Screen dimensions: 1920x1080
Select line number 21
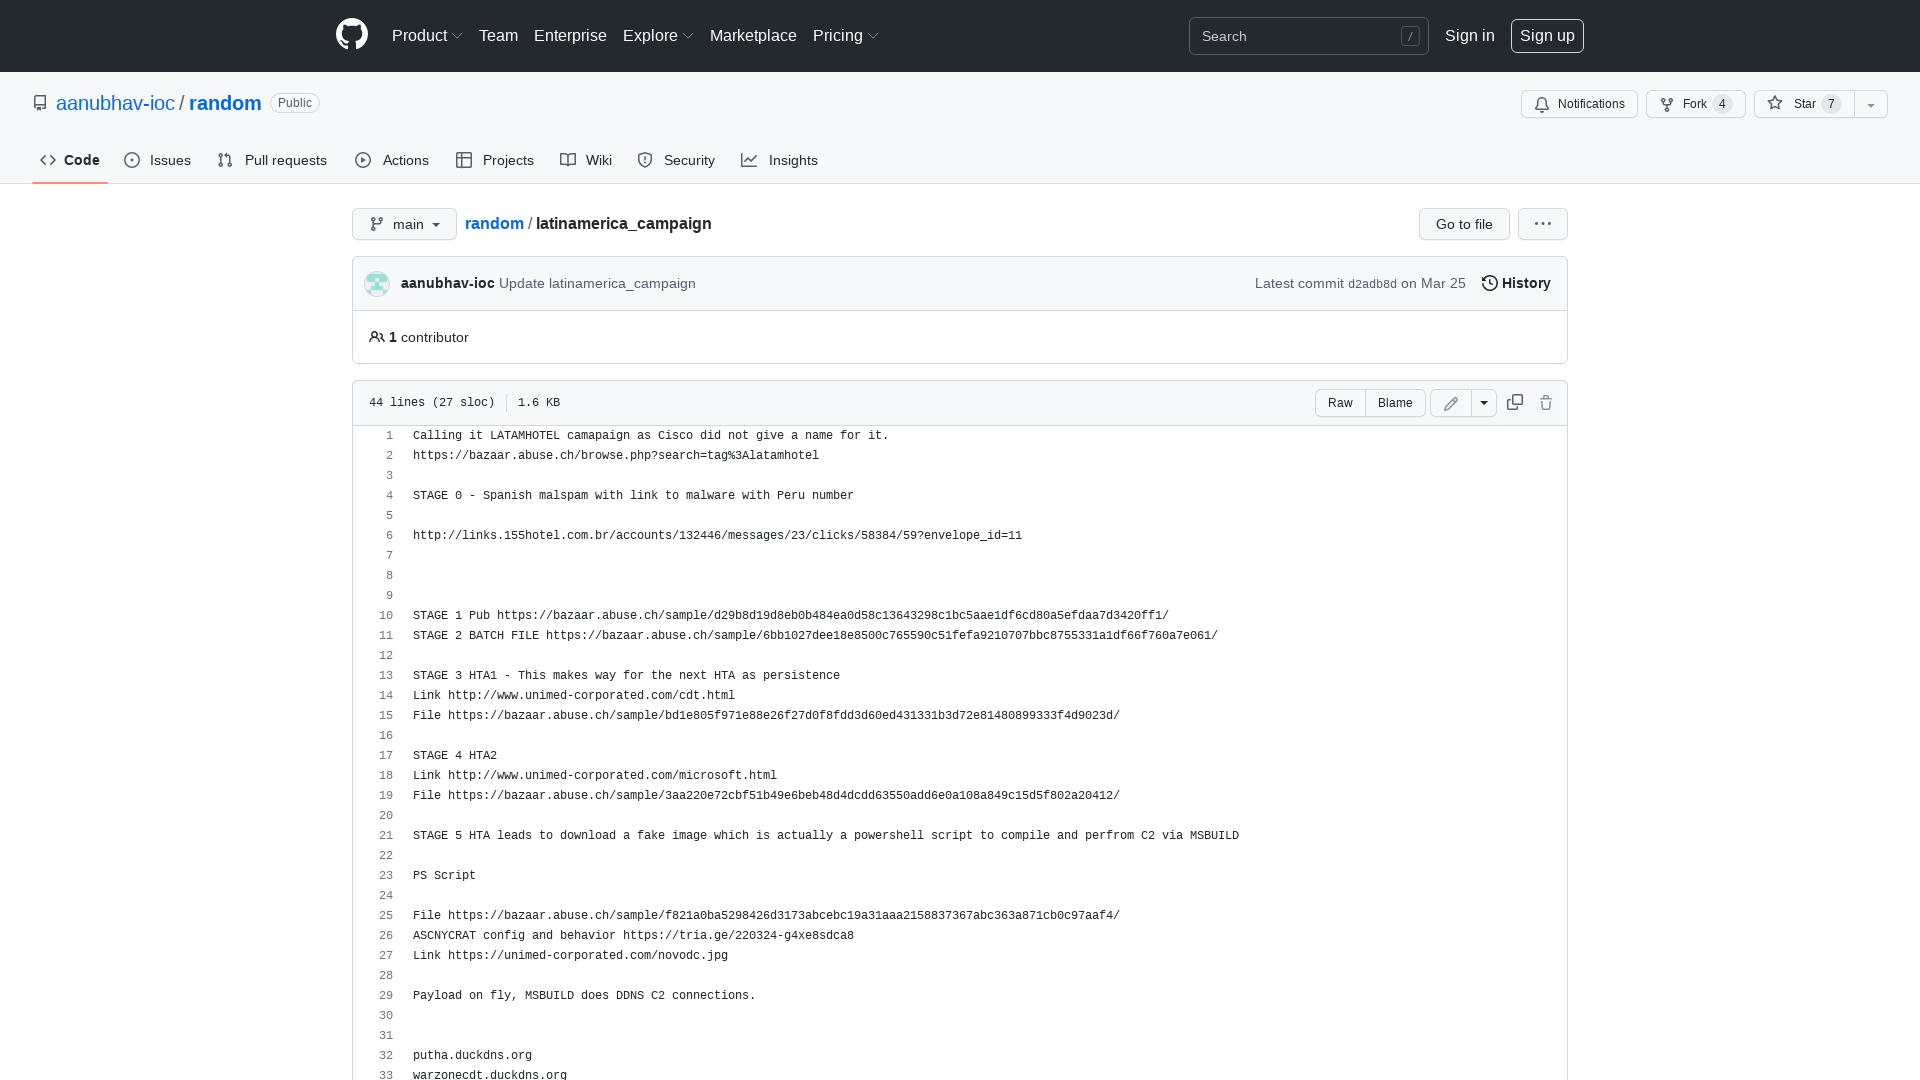click(x=386, y=836)
